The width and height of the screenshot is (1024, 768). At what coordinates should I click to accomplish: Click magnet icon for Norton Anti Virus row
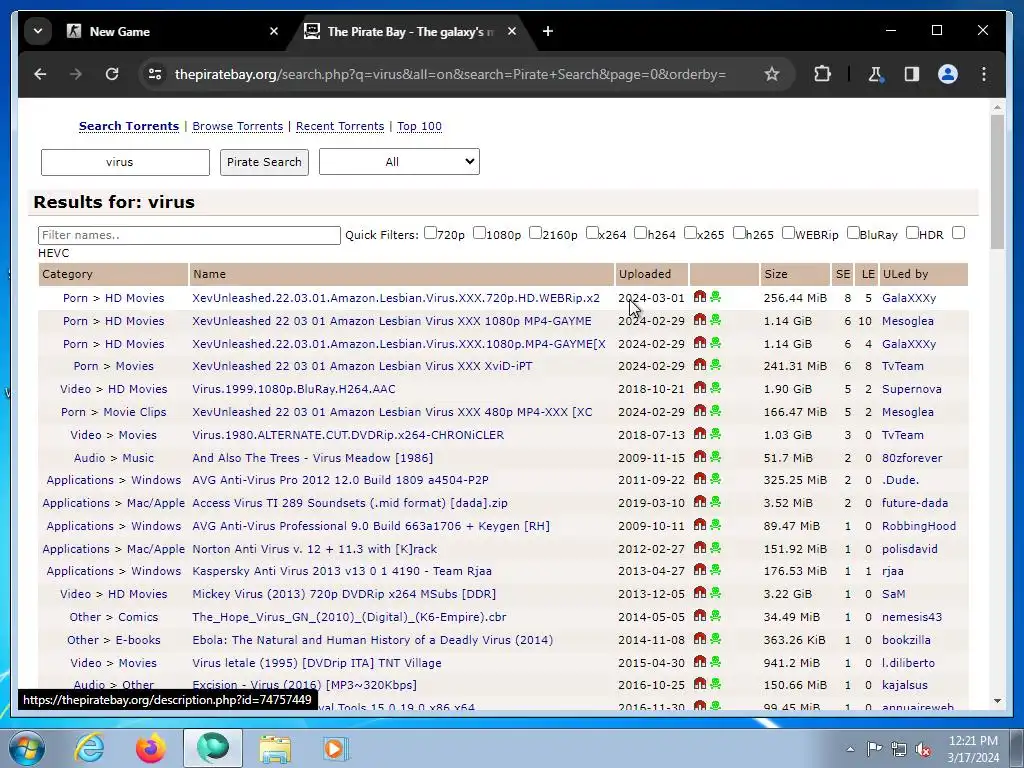(699, 548)
